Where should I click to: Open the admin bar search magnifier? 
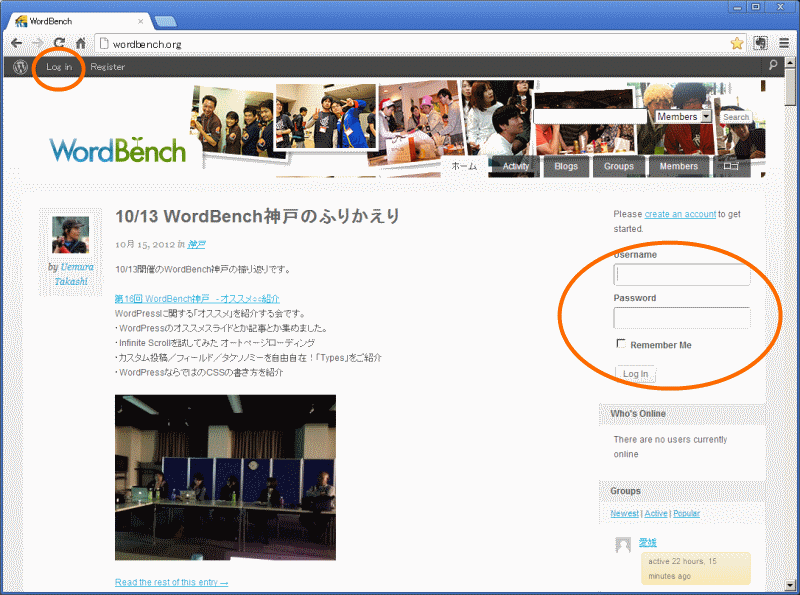point(773,65)
